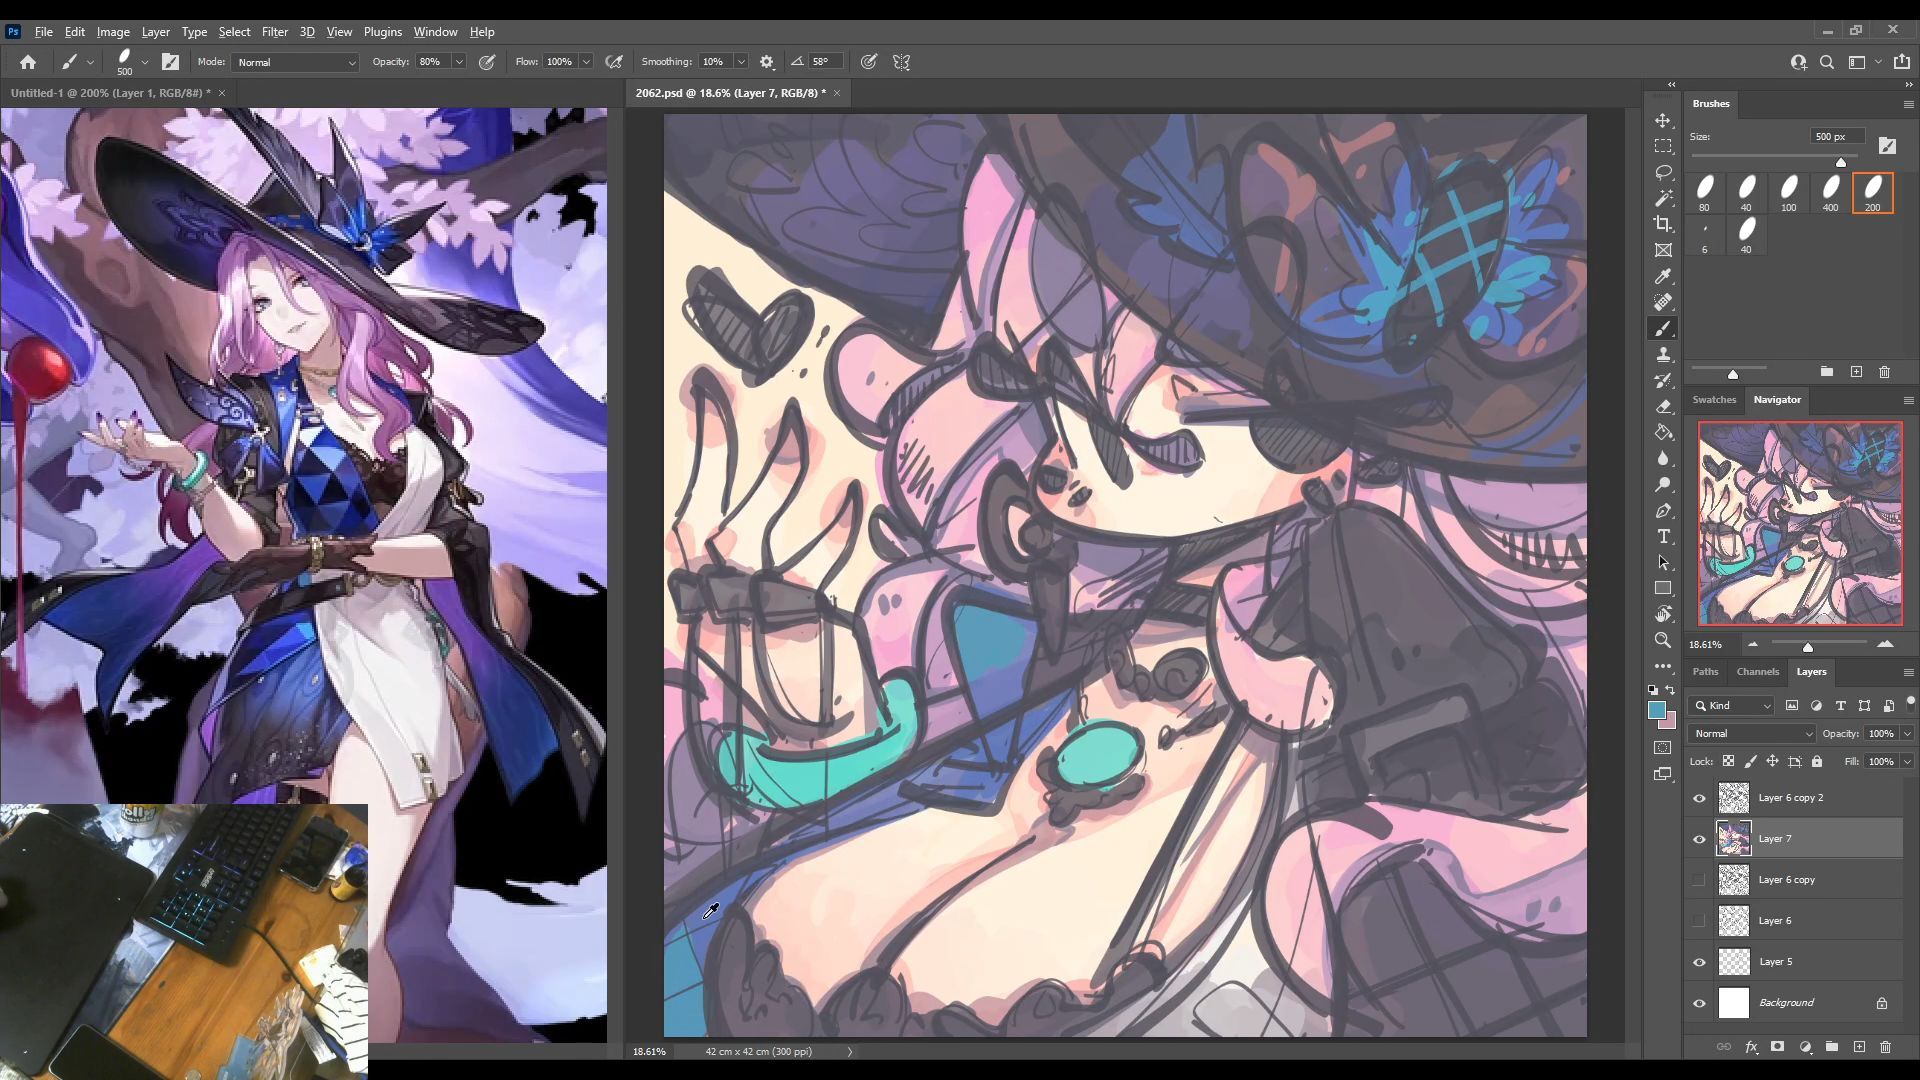Select the Blur tool

point(1663,459)
